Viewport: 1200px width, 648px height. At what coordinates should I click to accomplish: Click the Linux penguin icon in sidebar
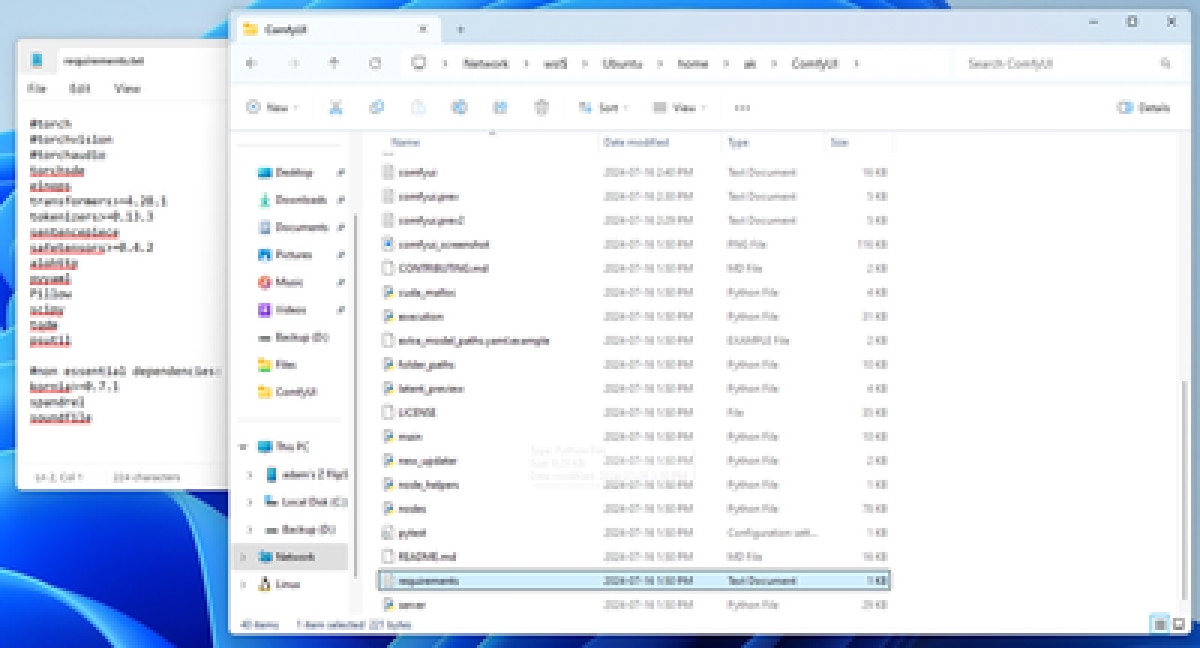pos(265,584)
